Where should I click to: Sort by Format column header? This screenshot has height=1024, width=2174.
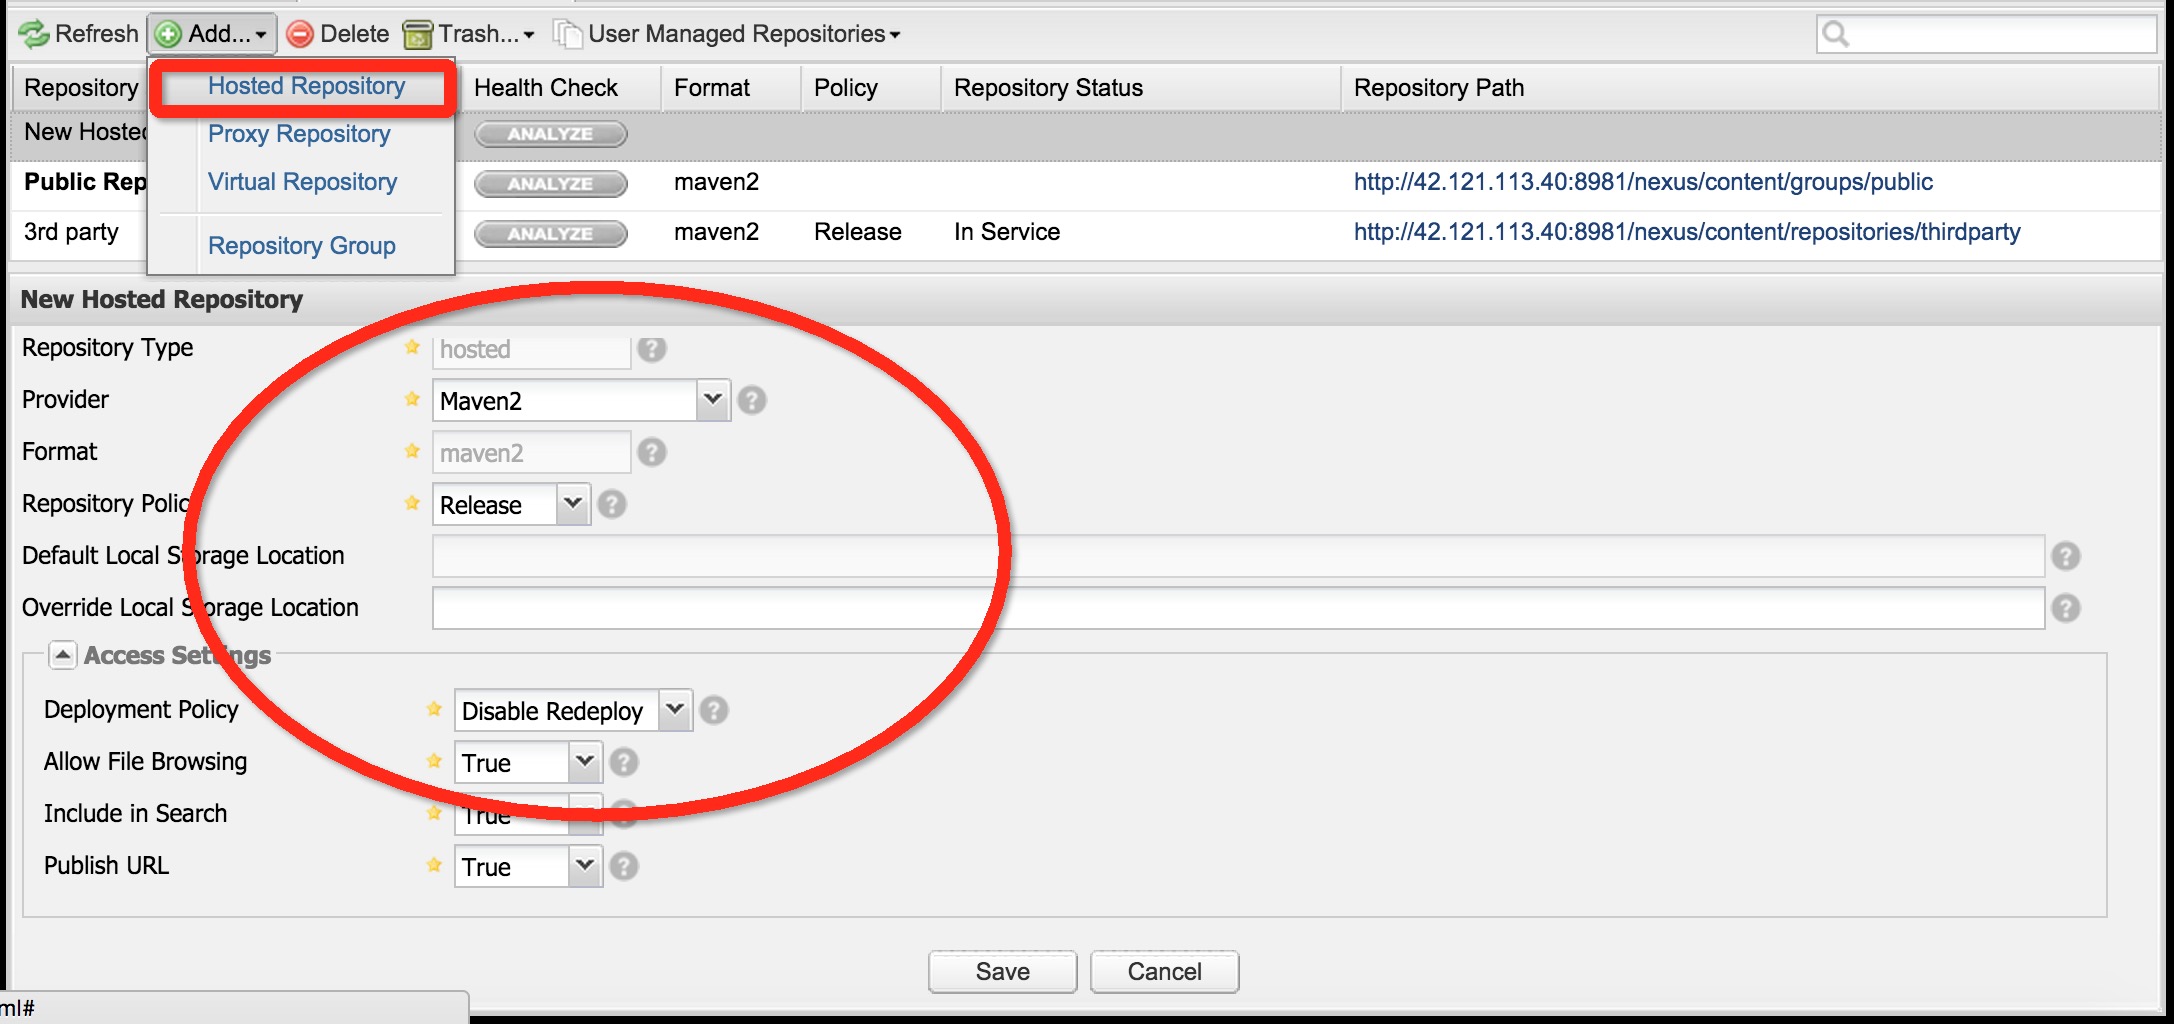coord(731,88)
